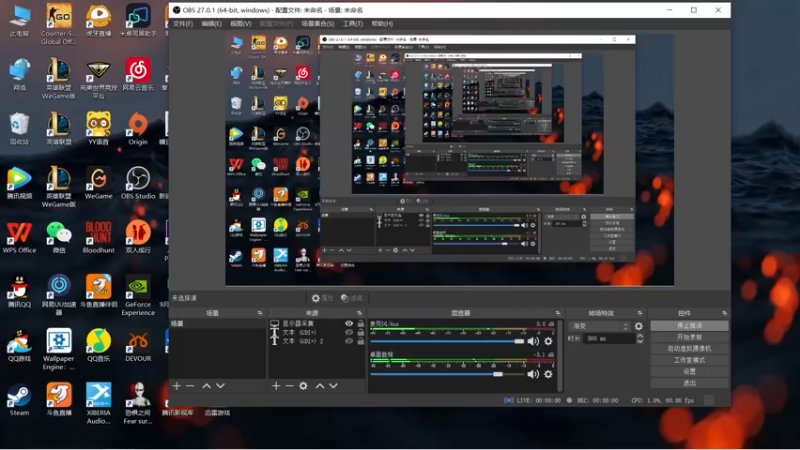Click the 启动虚拟摄像机 button
This screenshot has width=800, height=450.
689,348
